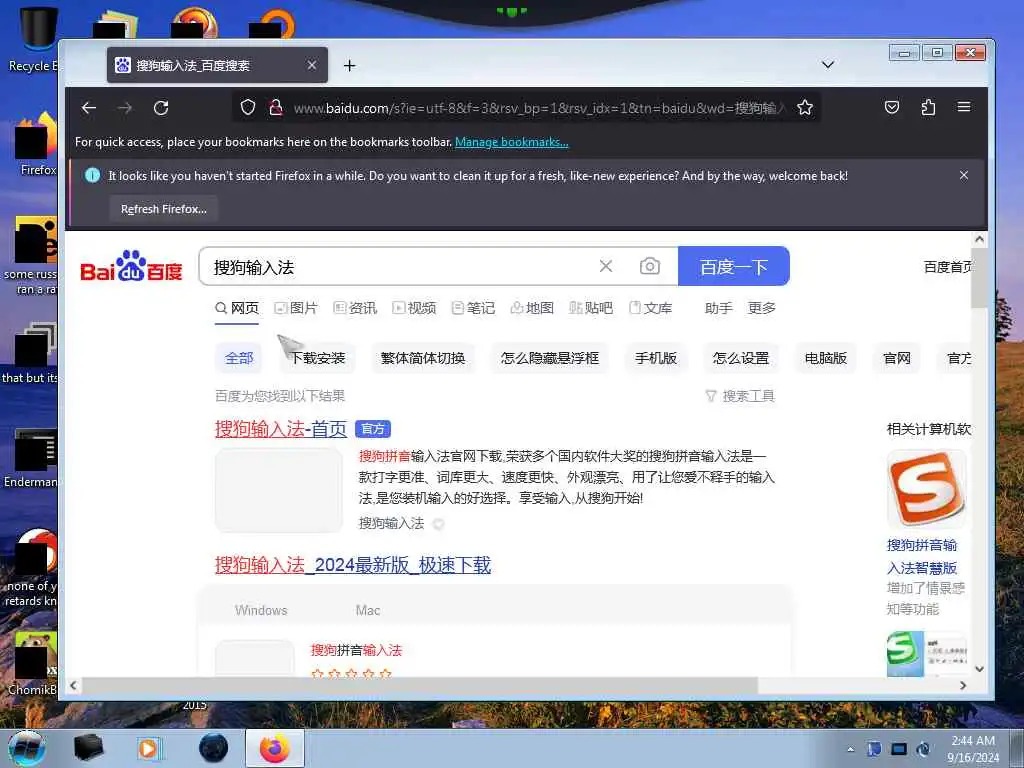Close the 搜狗输入法_百度搜索 tab
The width and height of the screenshot is (1024, 768).
(x=312, y=65)
